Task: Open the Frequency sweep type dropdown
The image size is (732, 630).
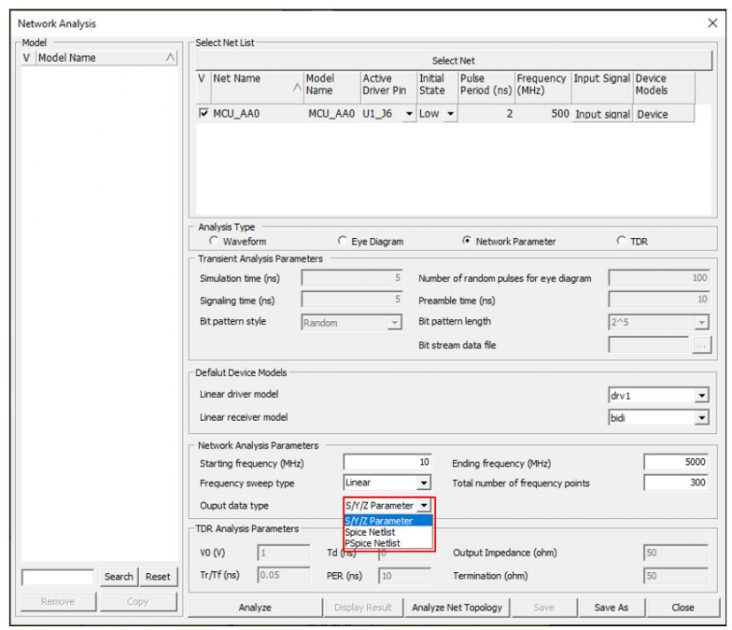Action: 424,483
